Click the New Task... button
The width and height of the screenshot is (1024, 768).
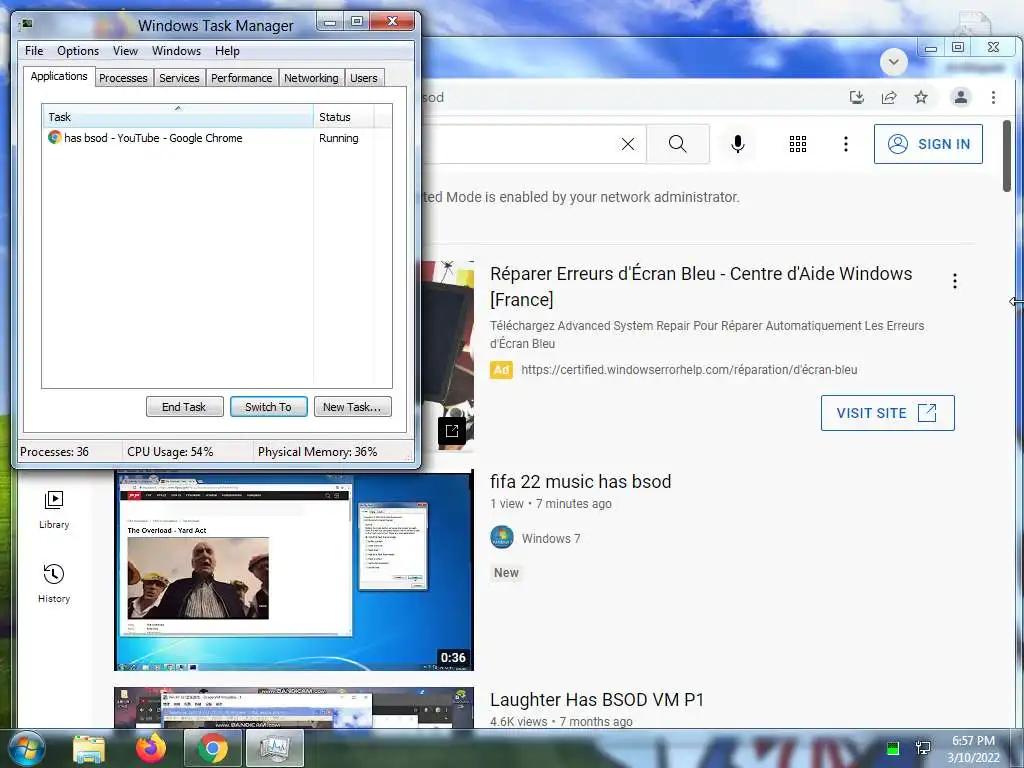pyautogui.click(x=353, y=407)
